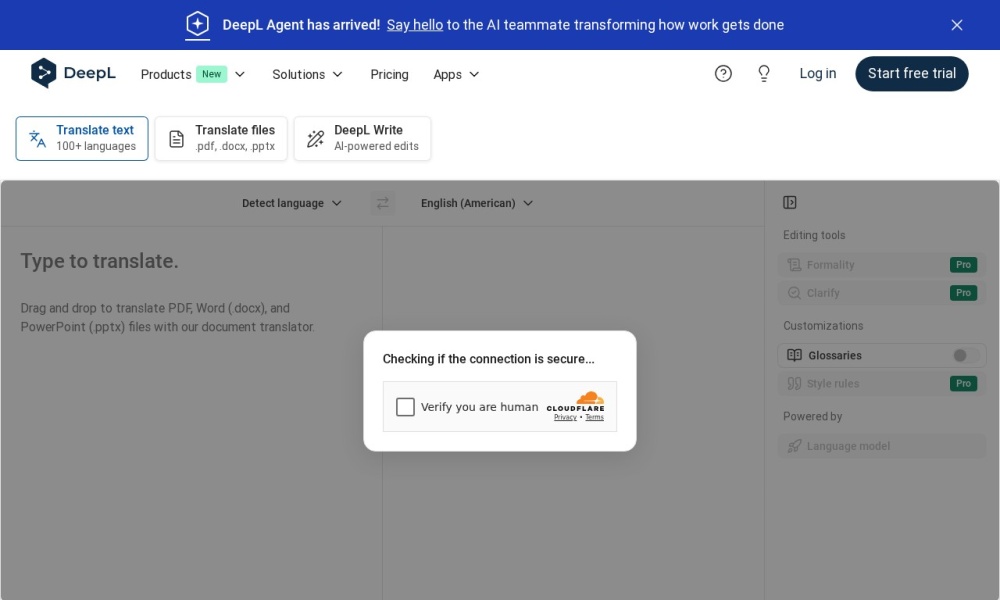Viewport: 1000px width, 600px height.
Task: Collapse the editing tools sidebar panel icon
Action: (x=790, y=202)
